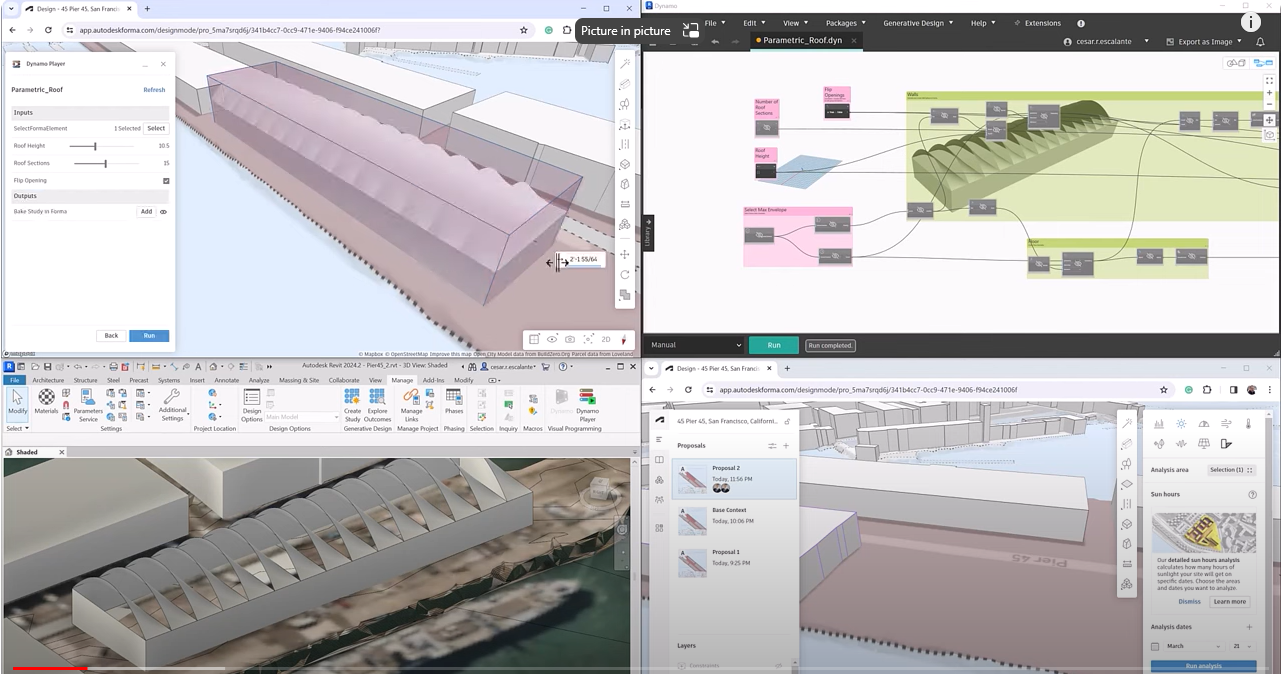Select the Wind analysis icon

1227,424
